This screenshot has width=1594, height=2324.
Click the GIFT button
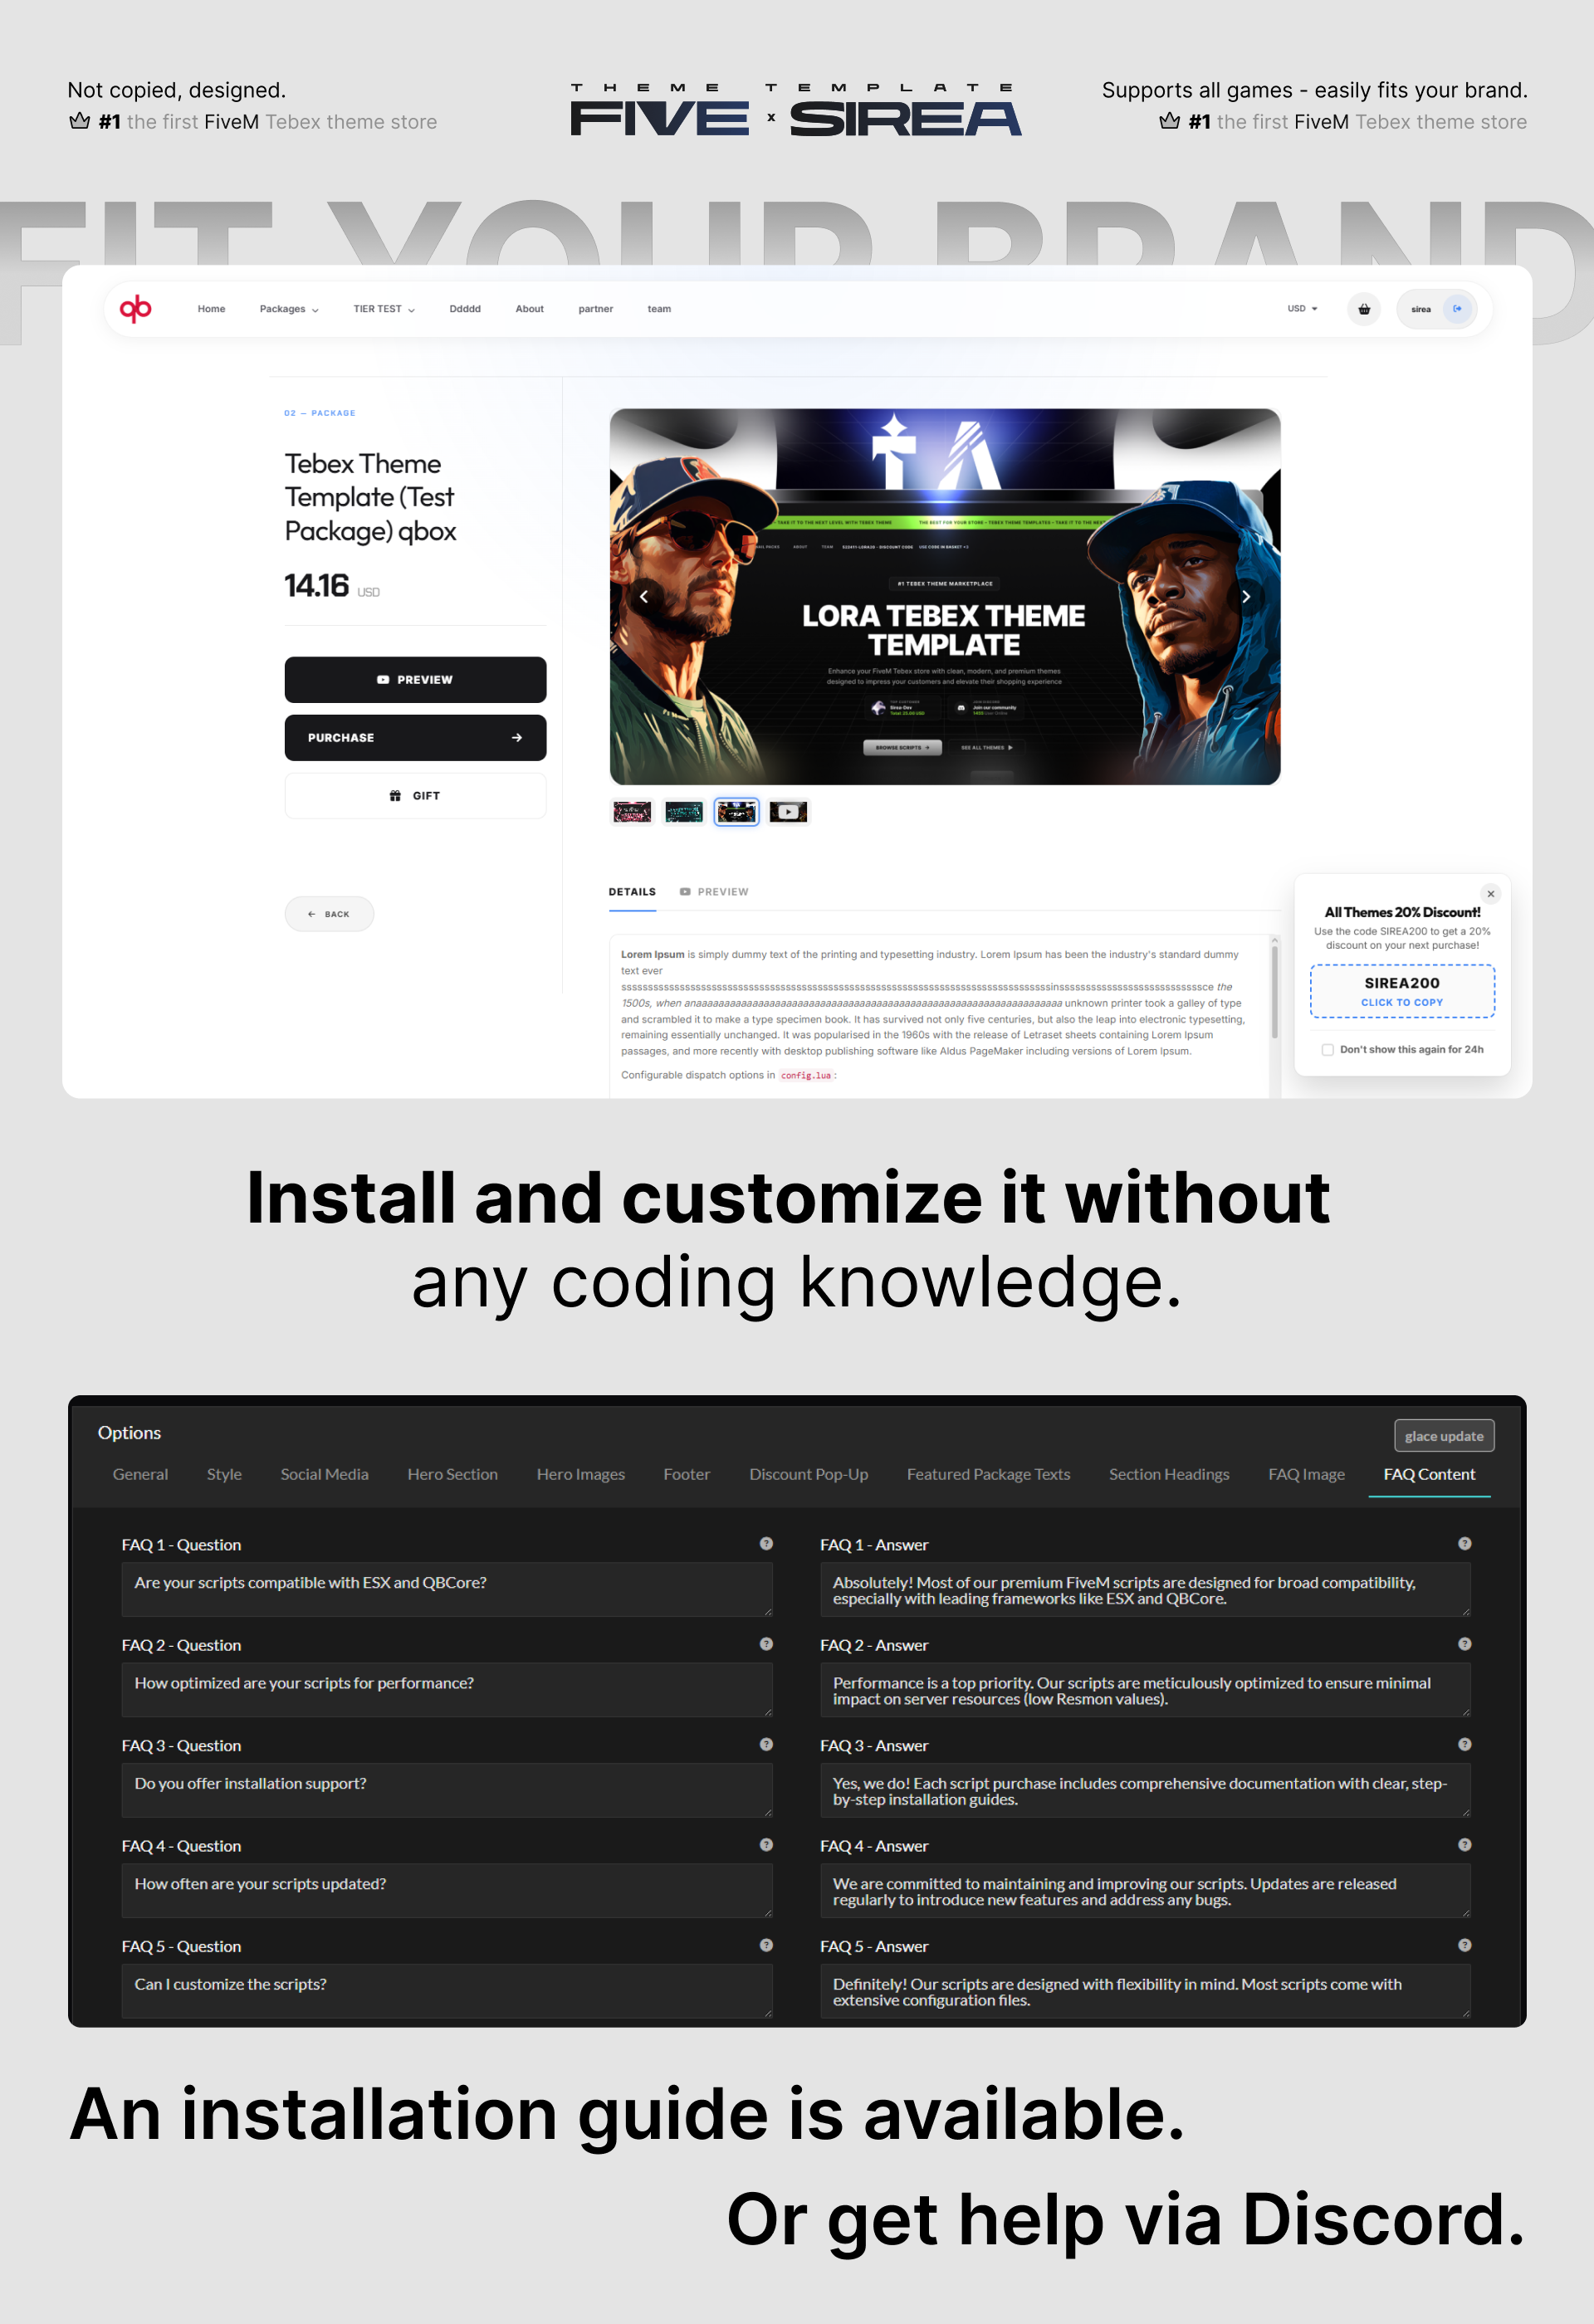415,796
